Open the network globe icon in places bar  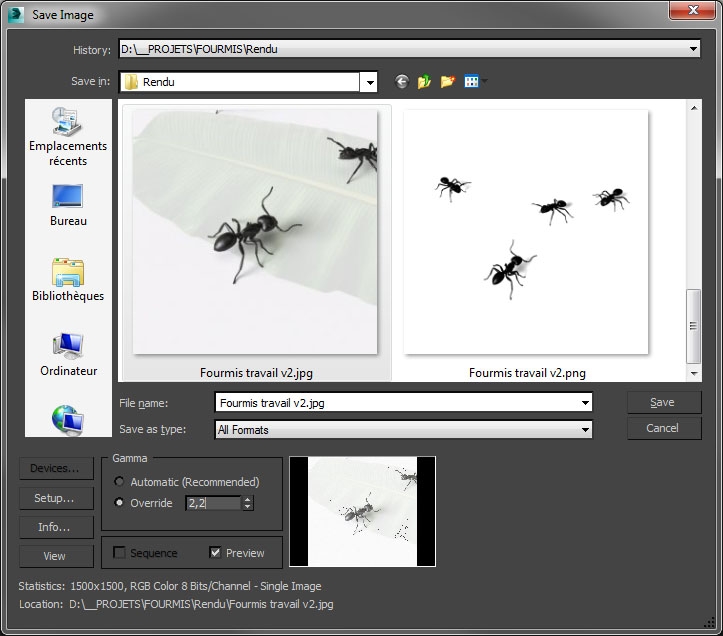coord(67,420)
